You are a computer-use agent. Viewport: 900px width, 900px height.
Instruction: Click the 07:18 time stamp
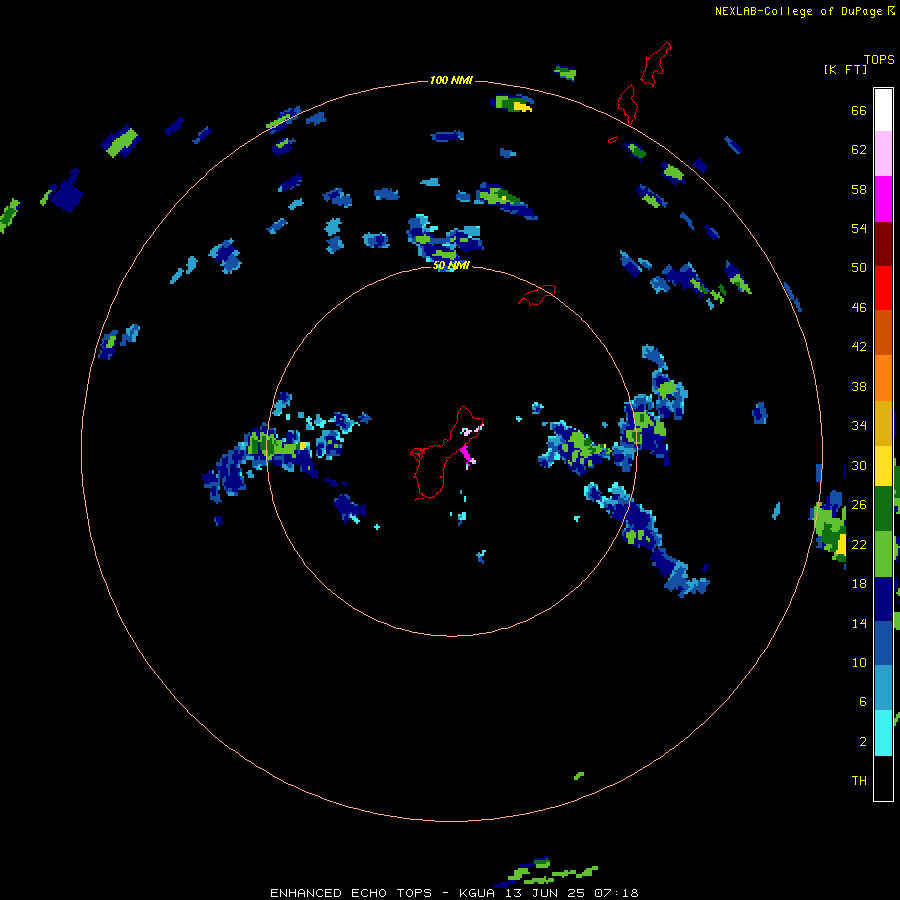pyautogui.click(x=617, y=893)
